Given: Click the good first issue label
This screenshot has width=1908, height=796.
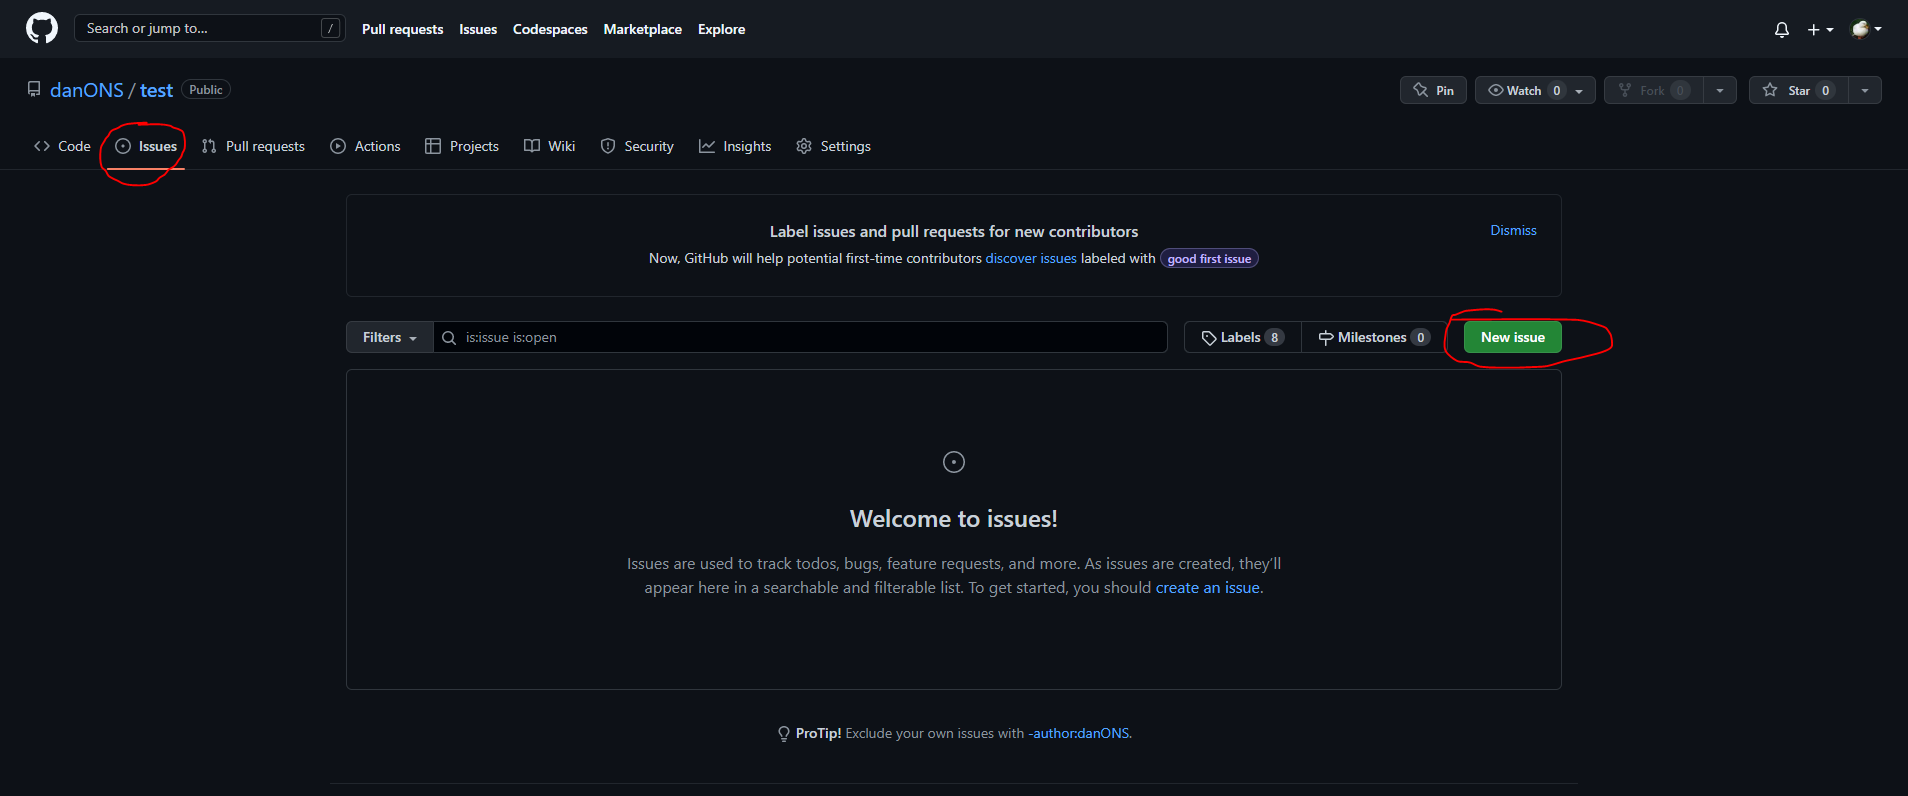Looking at the screenshot, I should (x=1209, y=259).
